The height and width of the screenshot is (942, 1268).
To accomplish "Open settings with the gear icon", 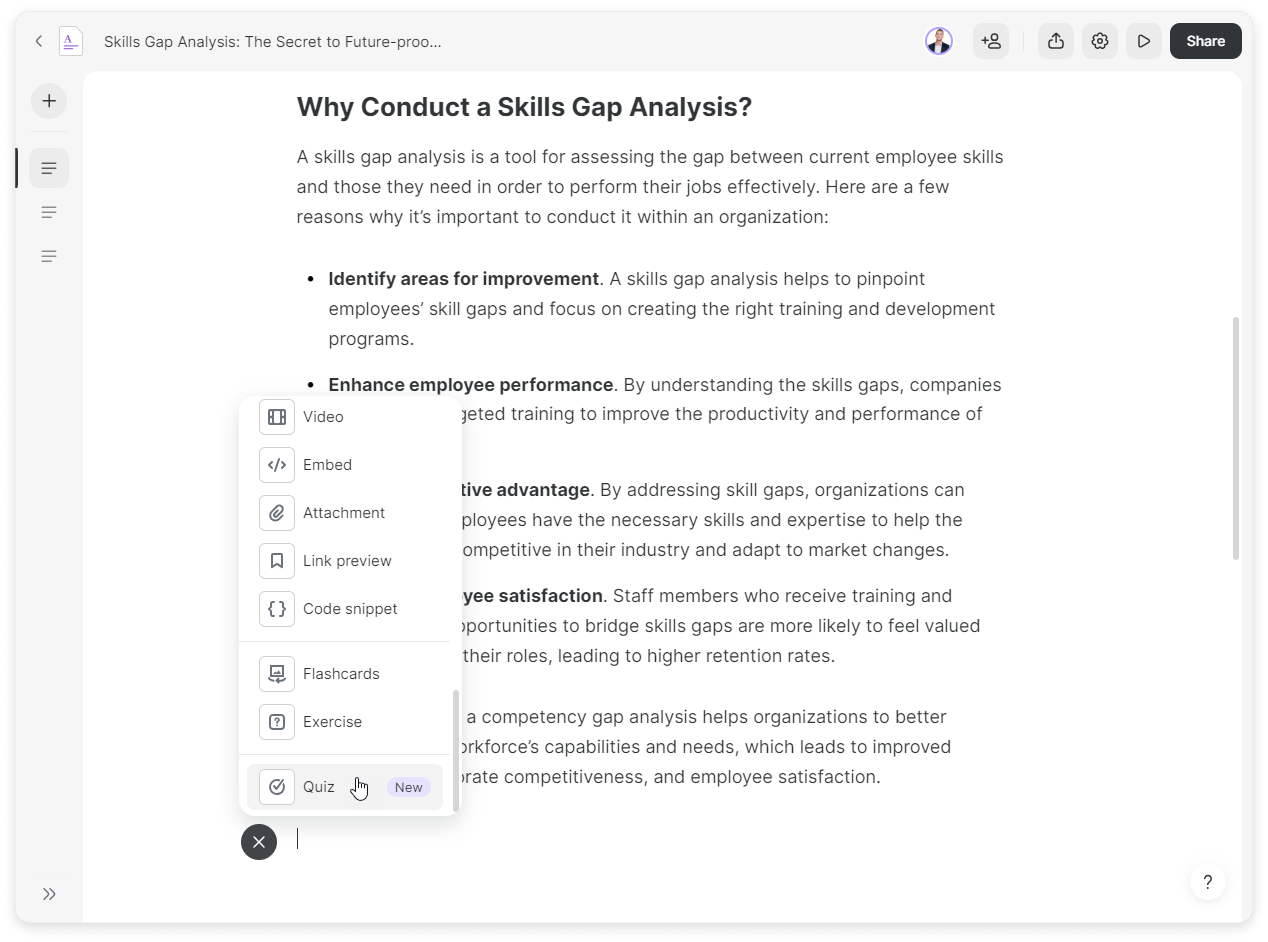I will click(1100, 41).
